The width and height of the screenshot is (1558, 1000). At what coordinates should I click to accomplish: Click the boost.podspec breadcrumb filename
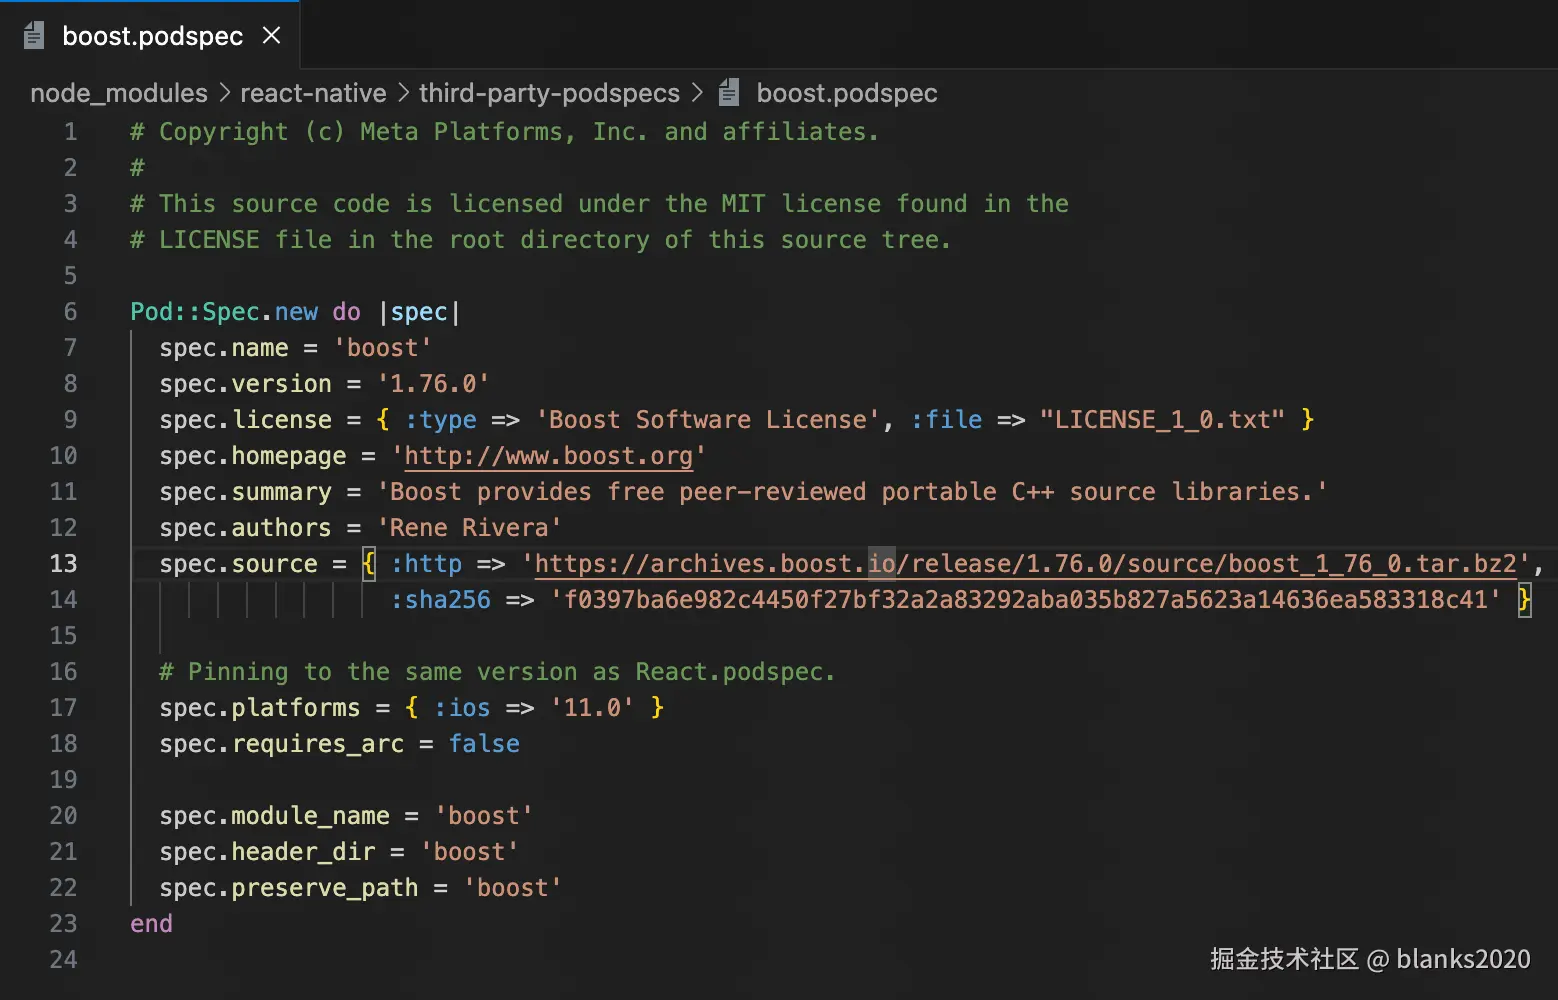pyautogui.click(x=846, y=93)
